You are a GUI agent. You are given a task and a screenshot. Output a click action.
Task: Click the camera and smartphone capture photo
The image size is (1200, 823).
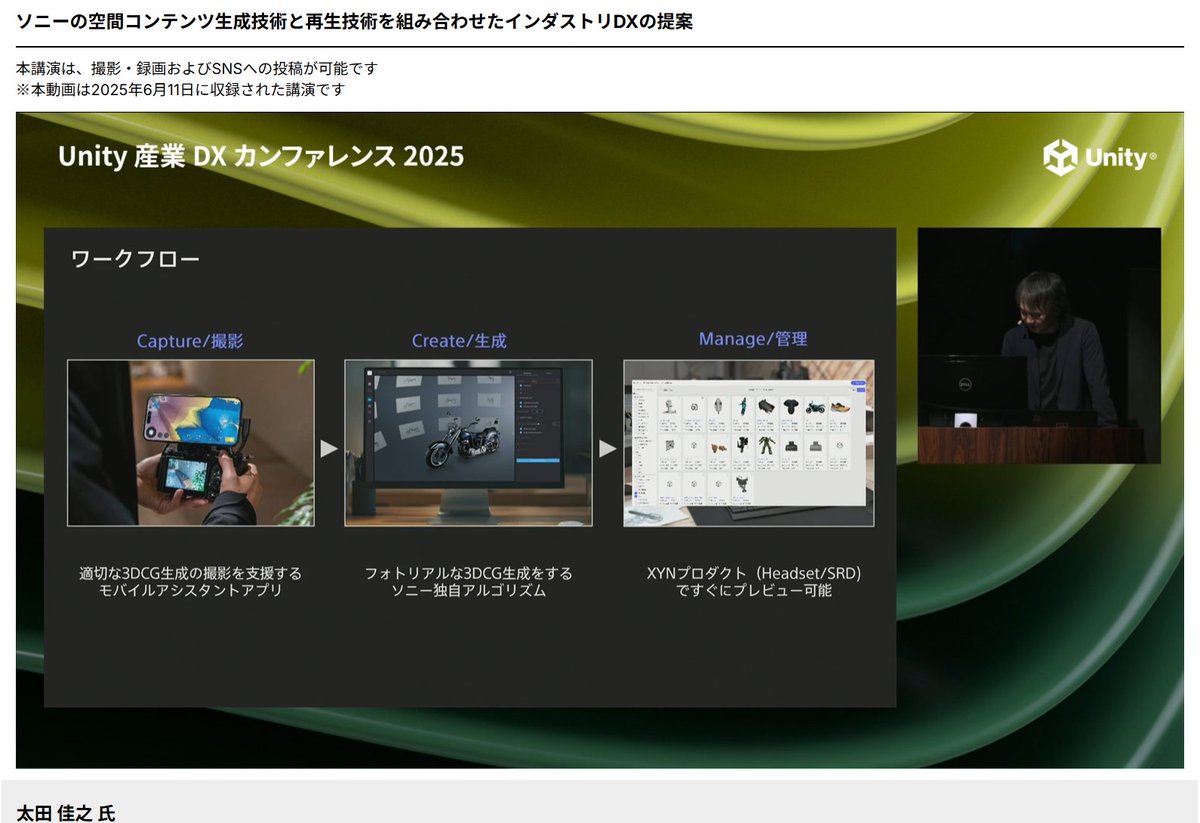pyautogui.click(x=191, y=443)
